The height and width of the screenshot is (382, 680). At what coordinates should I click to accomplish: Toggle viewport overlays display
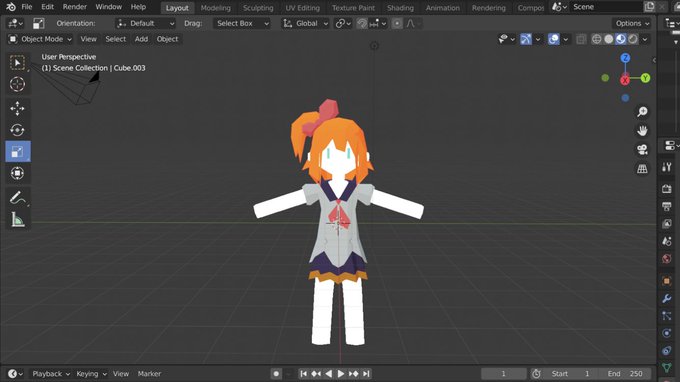click(553, 39)
